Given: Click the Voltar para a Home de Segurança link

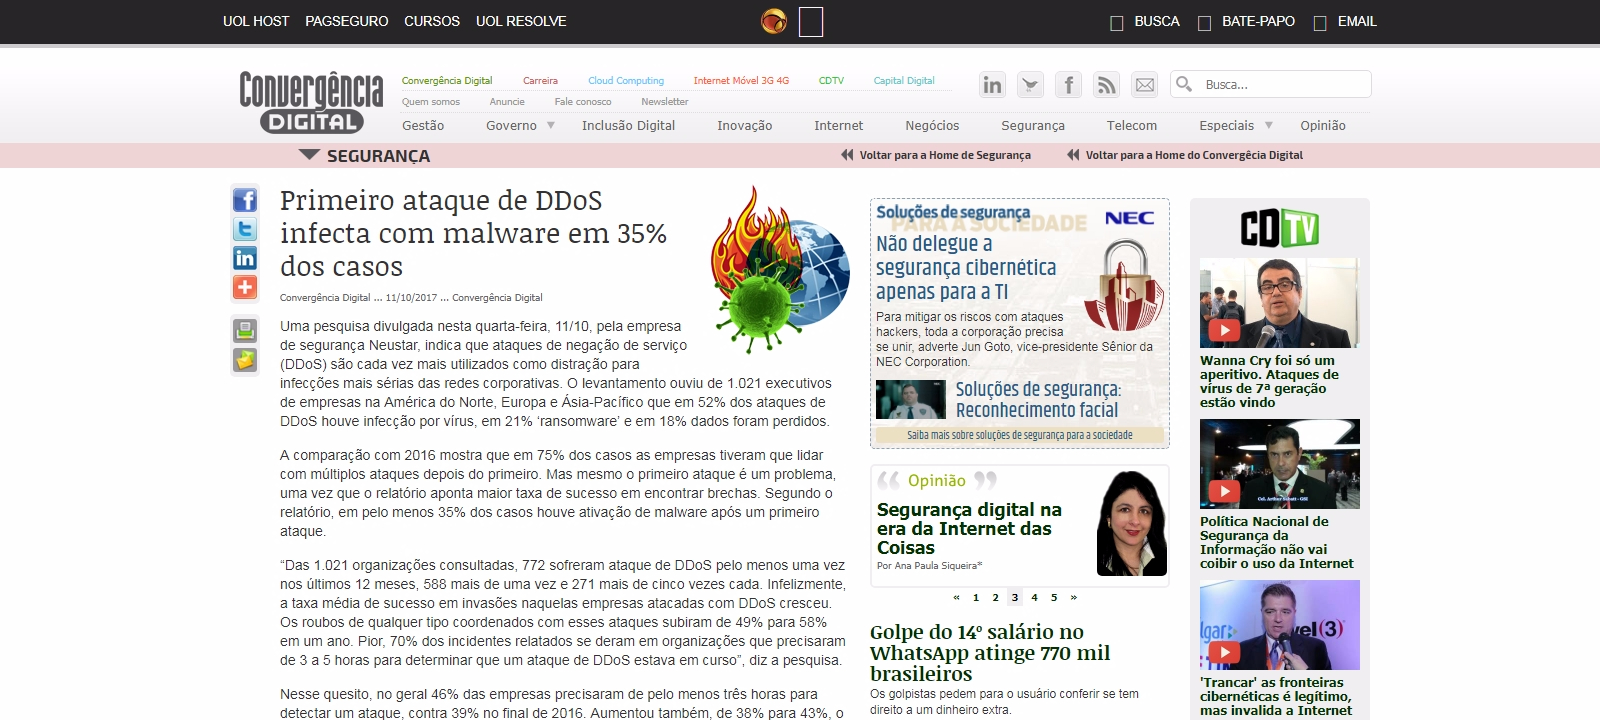Looking at the screenshot, I should pyautogui.click(x=944, y=155).
